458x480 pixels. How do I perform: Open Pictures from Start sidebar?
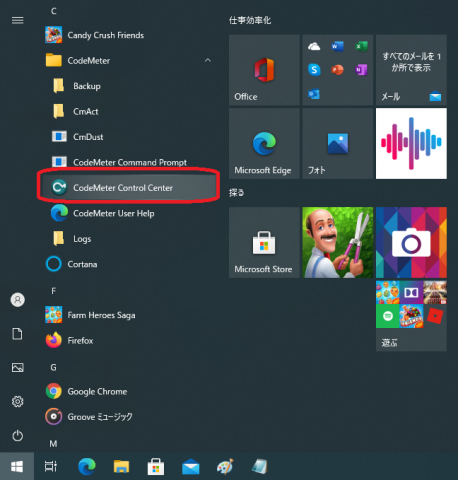coord(17,368)
